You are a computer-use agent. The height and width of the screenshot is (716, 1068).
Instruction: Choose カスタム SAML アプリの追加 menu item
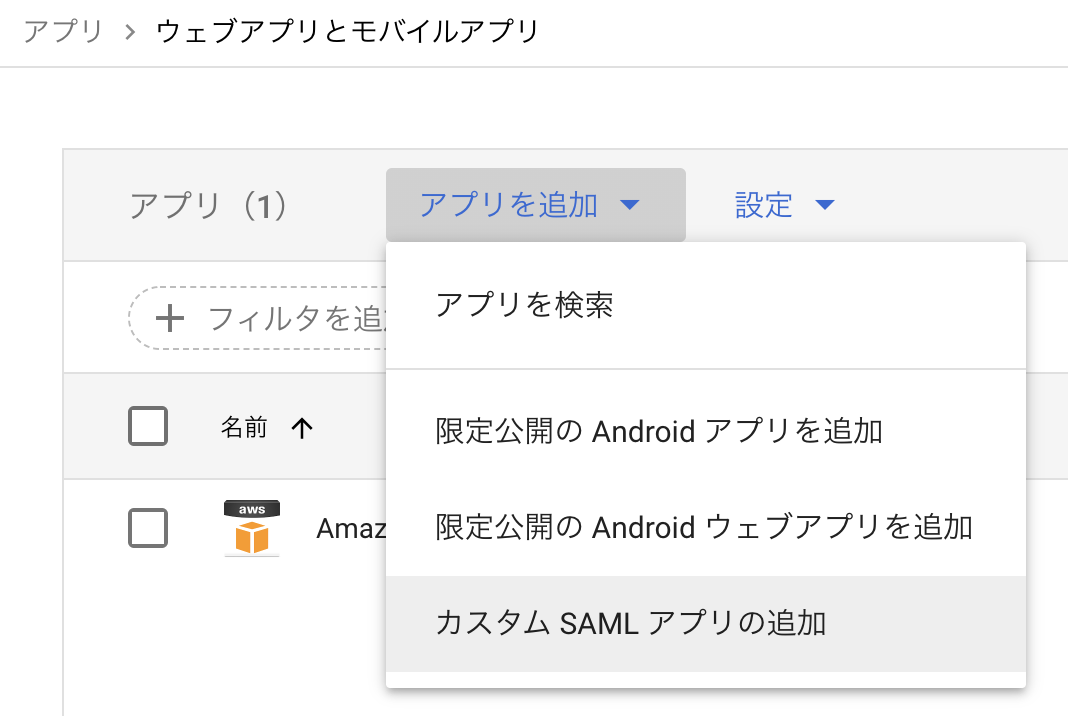630,623
